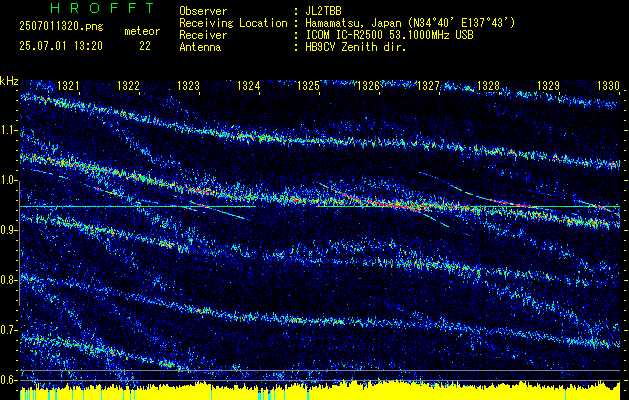Click the ICOM IC-R2500 53.1000MHz USB text
The height and width of the screenshot is (400, 629).
pyautogui.click(x=389, y=35)
